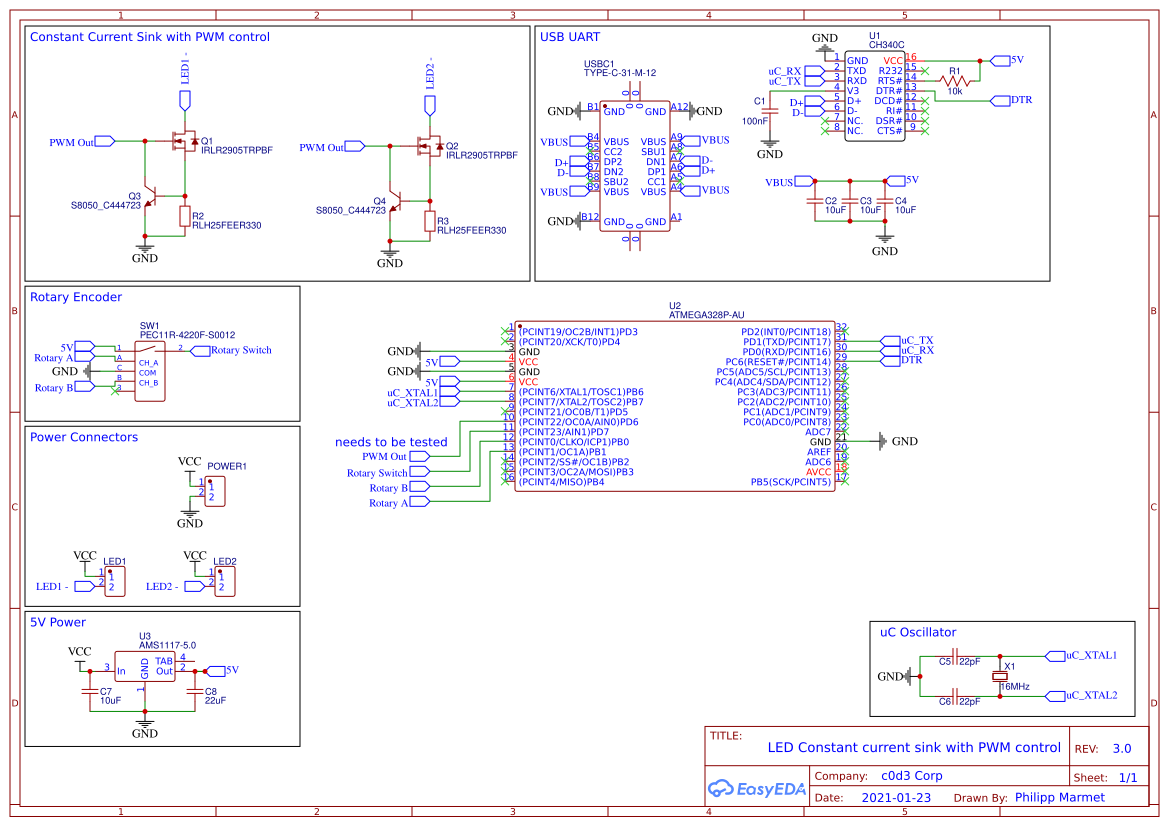Image resolution: width=1169 pixels, height=827 pixels.
Task: Select the U2 ATMEGA328P chip body
Action: coord(675,406)
